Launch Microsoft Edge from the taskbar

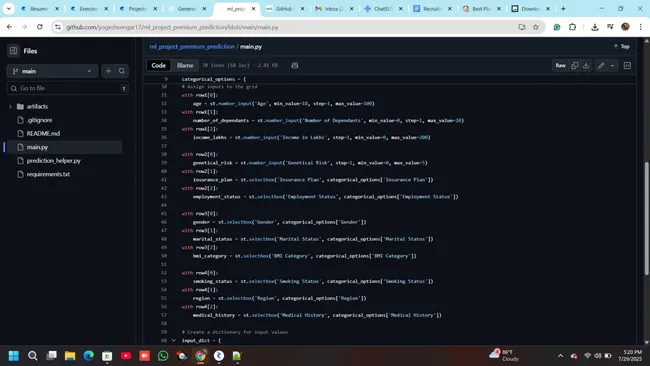coord(88,356)
